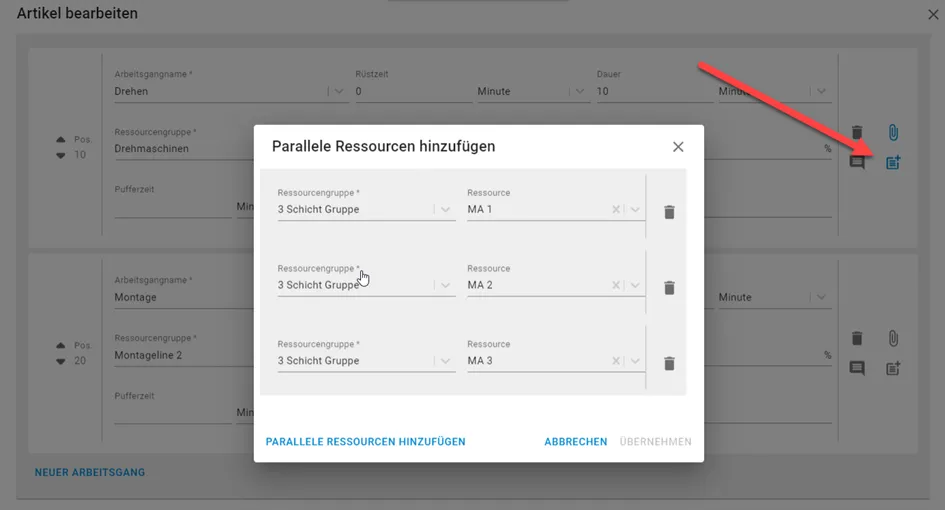Delete the Drehen operation via trash icon
Screen dimensions: 945x510
[856, 132]
